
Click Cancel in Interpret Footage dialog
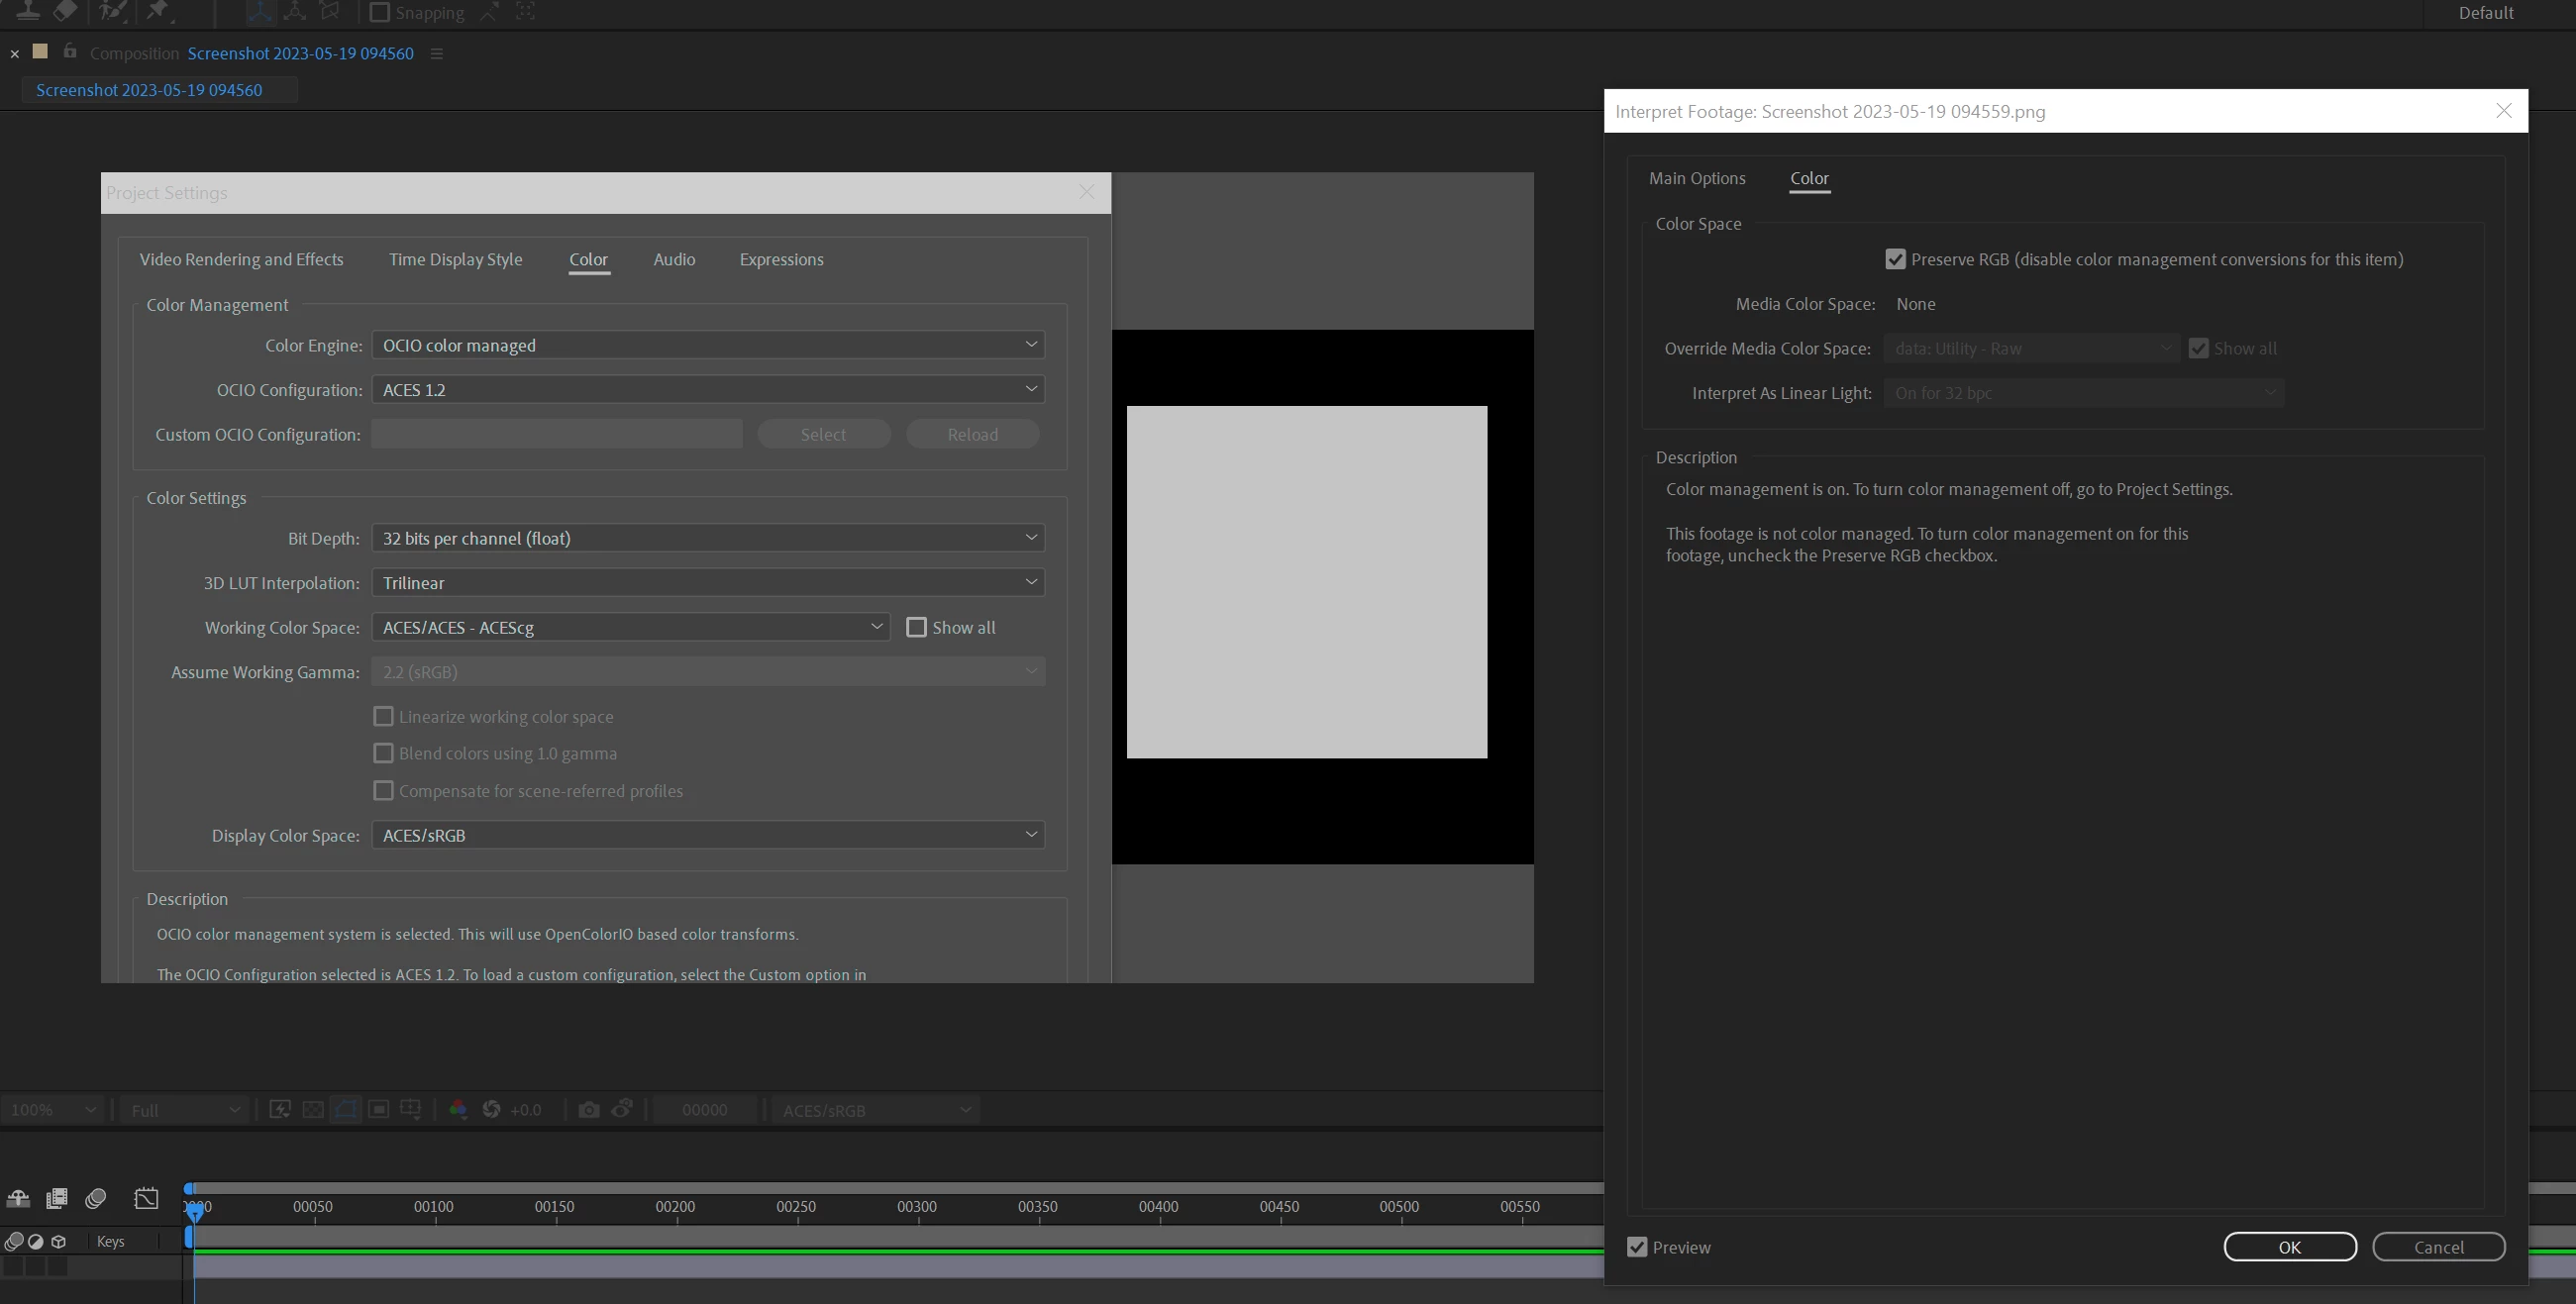pyautogui.click(x=2438, y=1247)
